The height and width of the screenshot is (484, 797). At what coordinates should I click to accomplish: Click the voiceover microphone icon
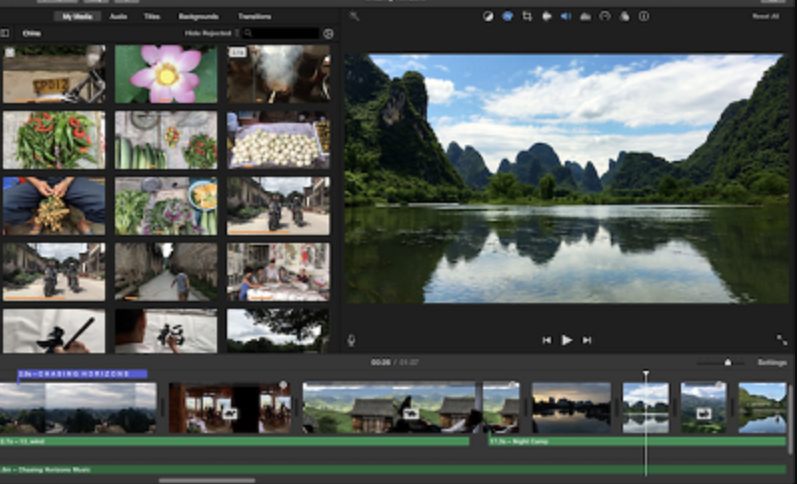[x=351, y=340]
